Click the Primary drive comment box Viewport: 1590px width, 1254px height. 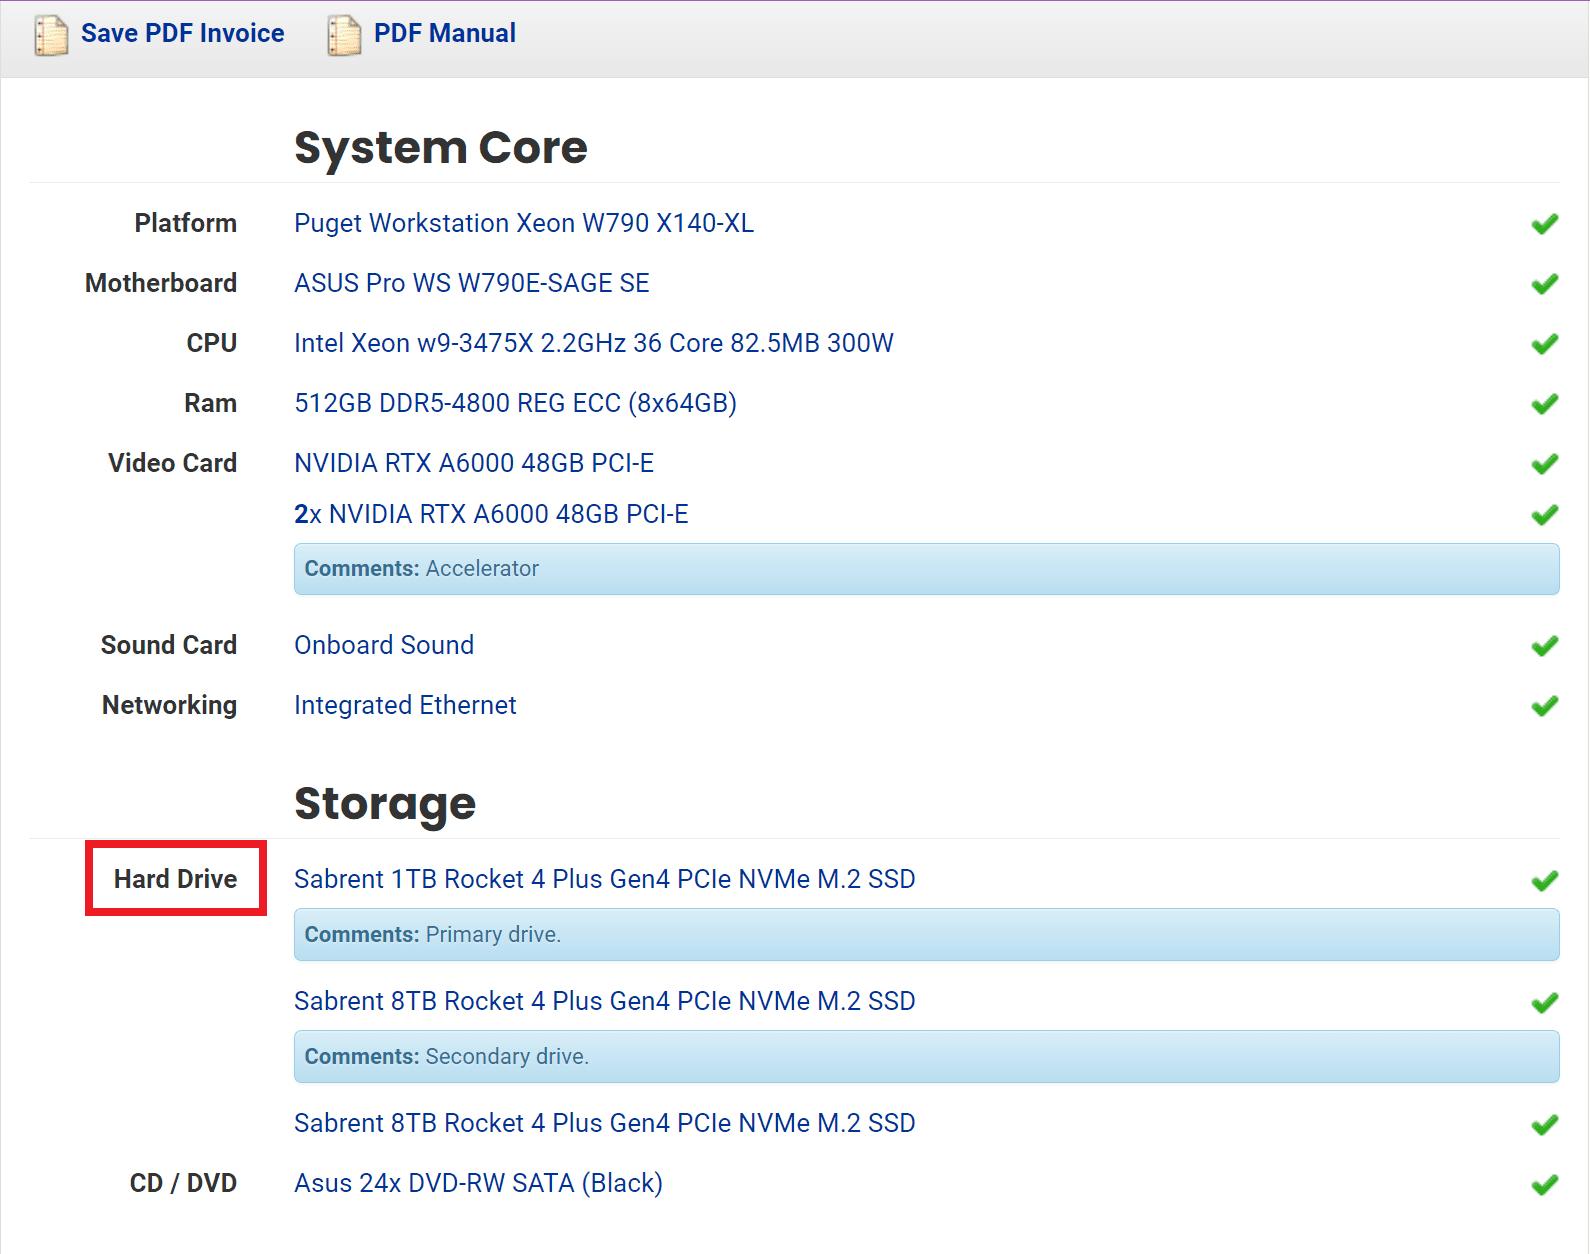pos(925,935)
